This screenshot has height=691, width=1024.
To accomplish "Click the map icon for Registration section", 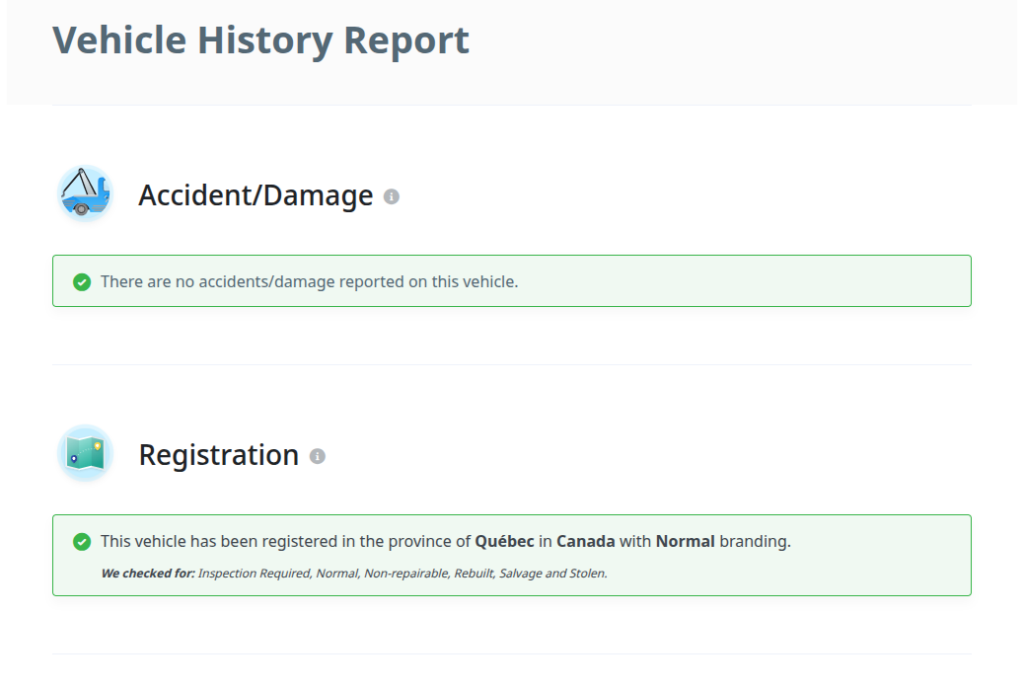I will click(85, 453).
